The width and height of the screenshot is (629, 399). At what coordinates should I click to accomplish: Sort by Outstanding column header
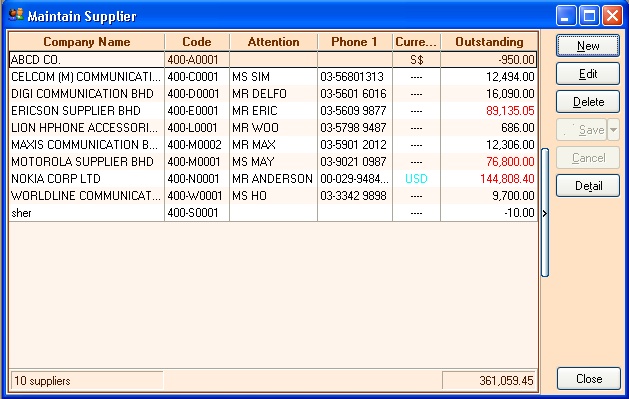pyautogui.click(x=489, y=42)
